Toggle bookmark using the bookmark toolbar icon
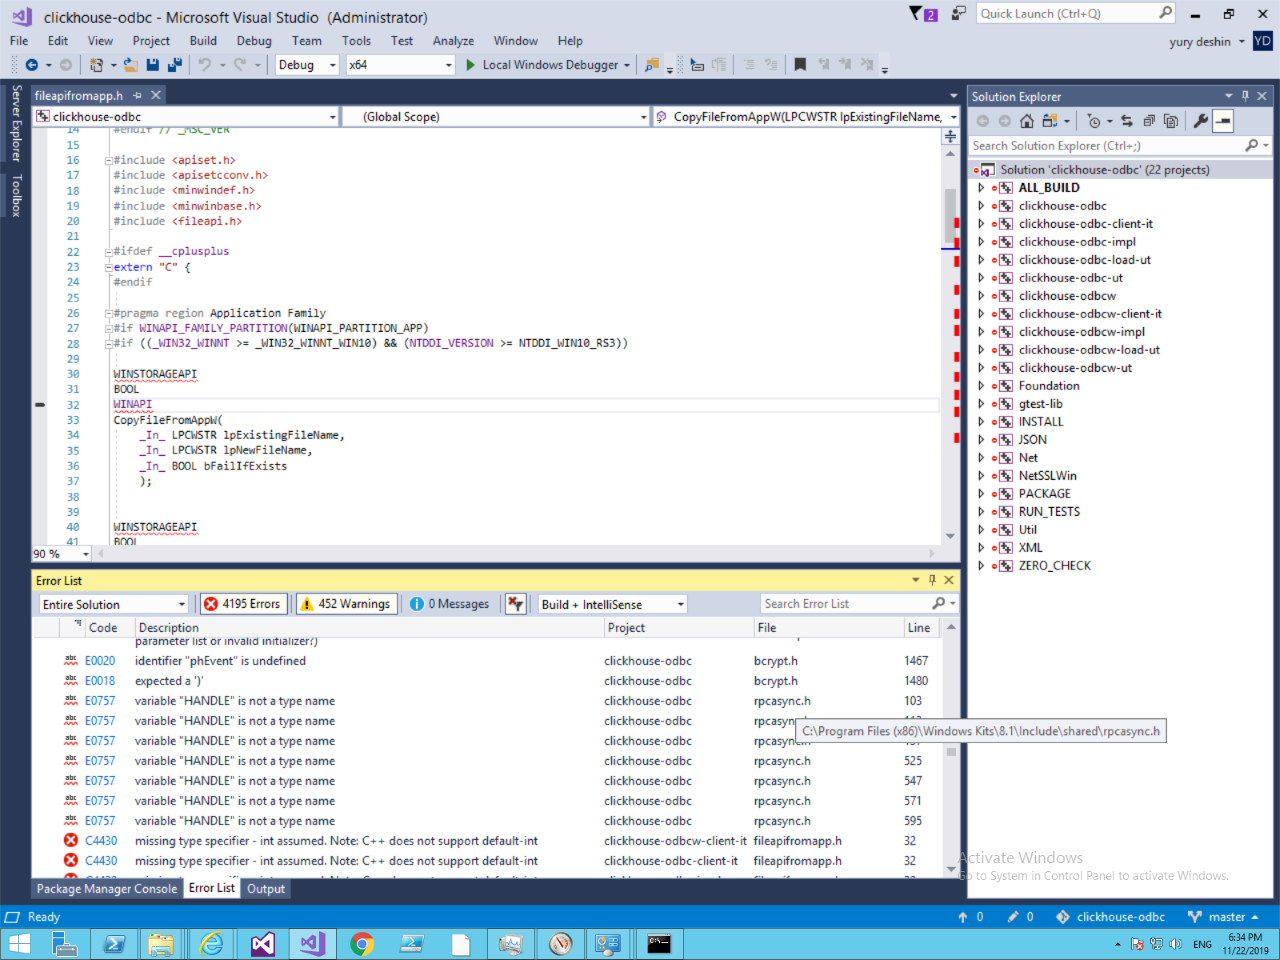Viewport: 1280px width, 960px height. point(800,65)
